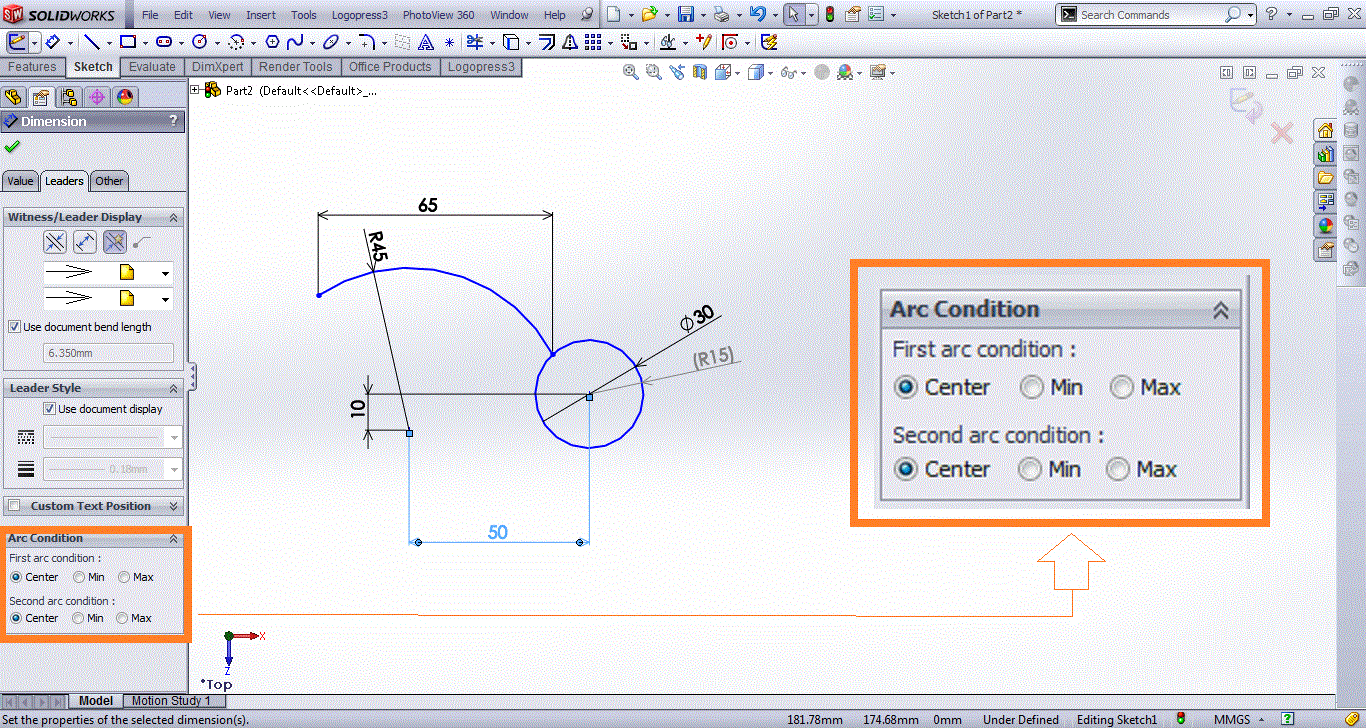Viewport: 1366px width, 728px height.
Task: Uncheck Use document bend length
Action: (14, 327)
